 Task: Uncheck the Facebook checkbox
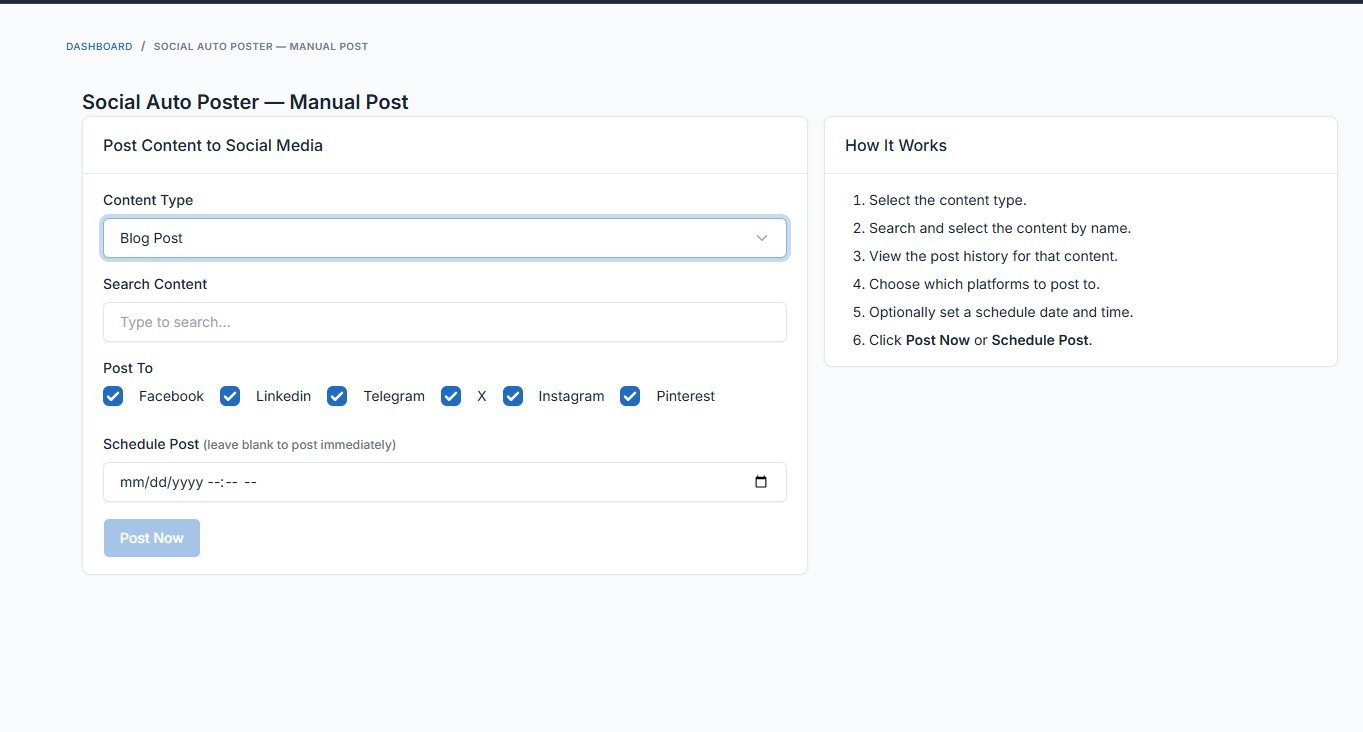pos(113,396)
